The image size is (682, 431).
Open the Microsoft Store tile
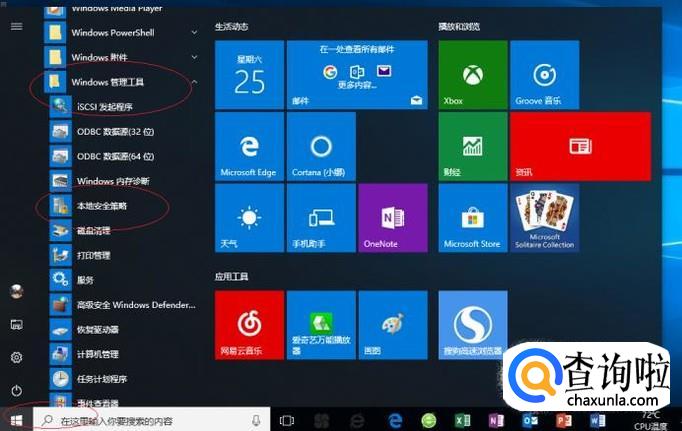pos(473,218)
